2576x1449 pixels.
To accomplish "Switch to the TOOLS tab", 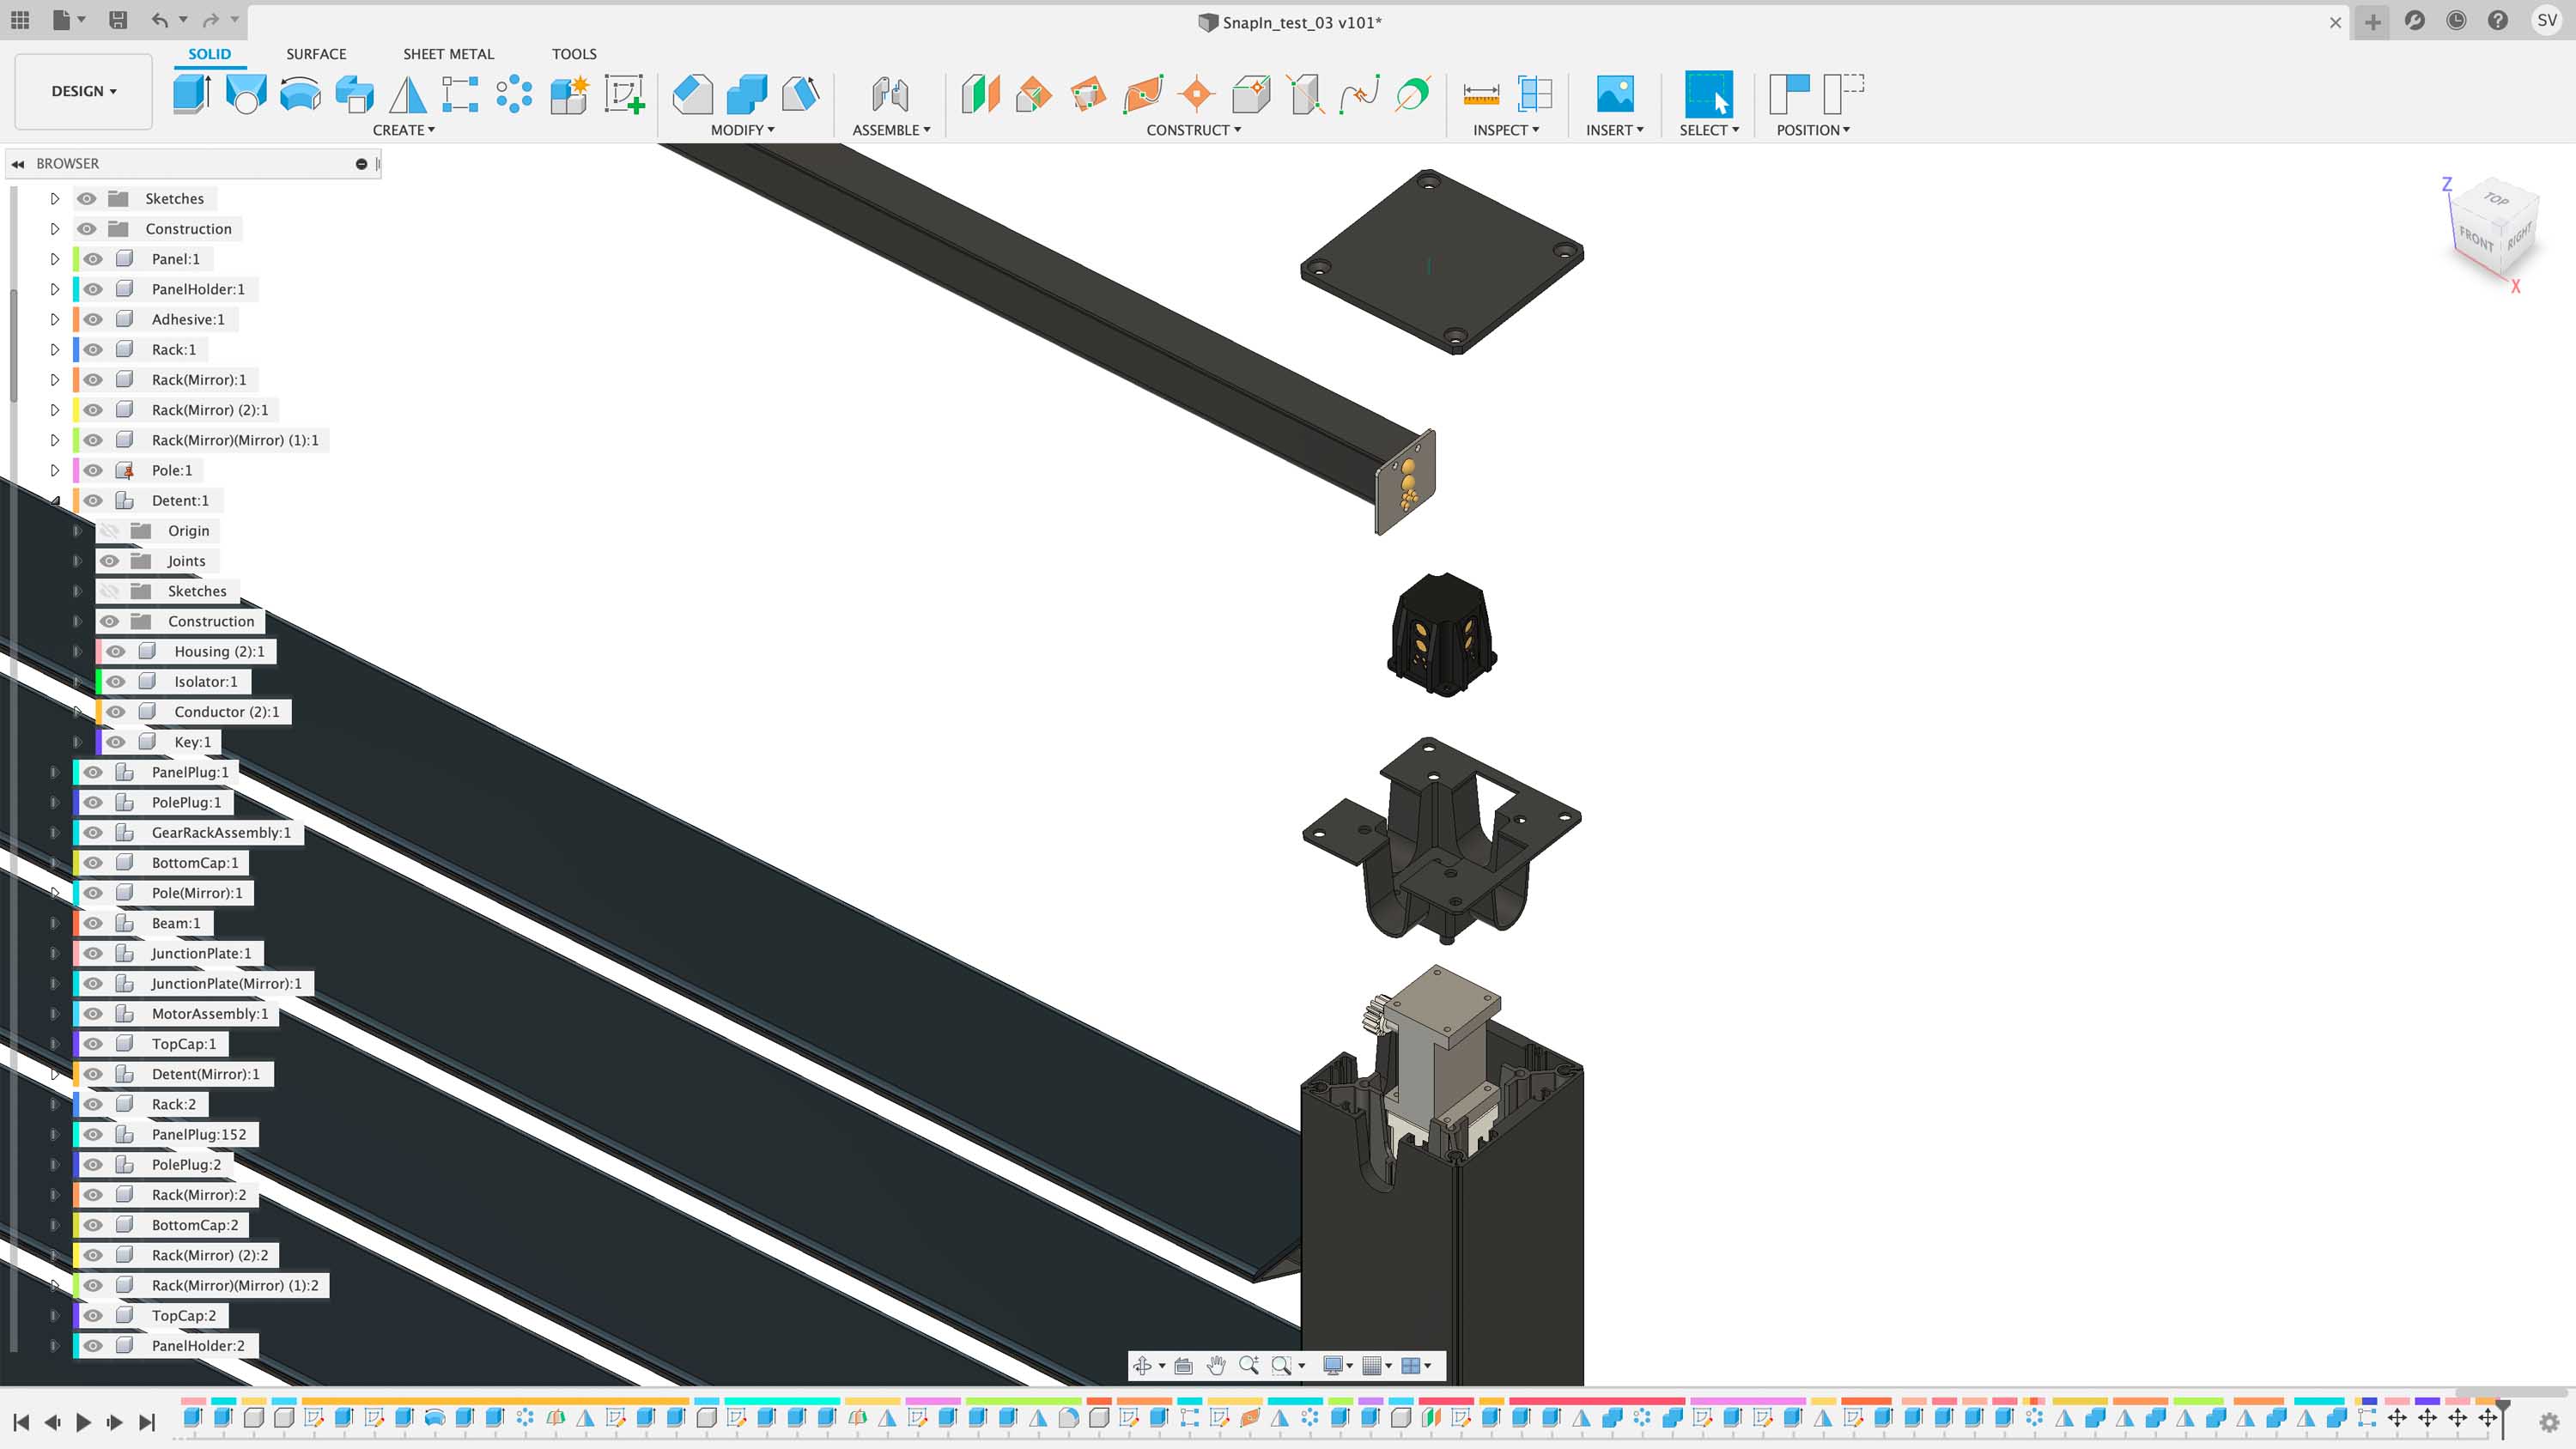I will (x=574, y=54).
